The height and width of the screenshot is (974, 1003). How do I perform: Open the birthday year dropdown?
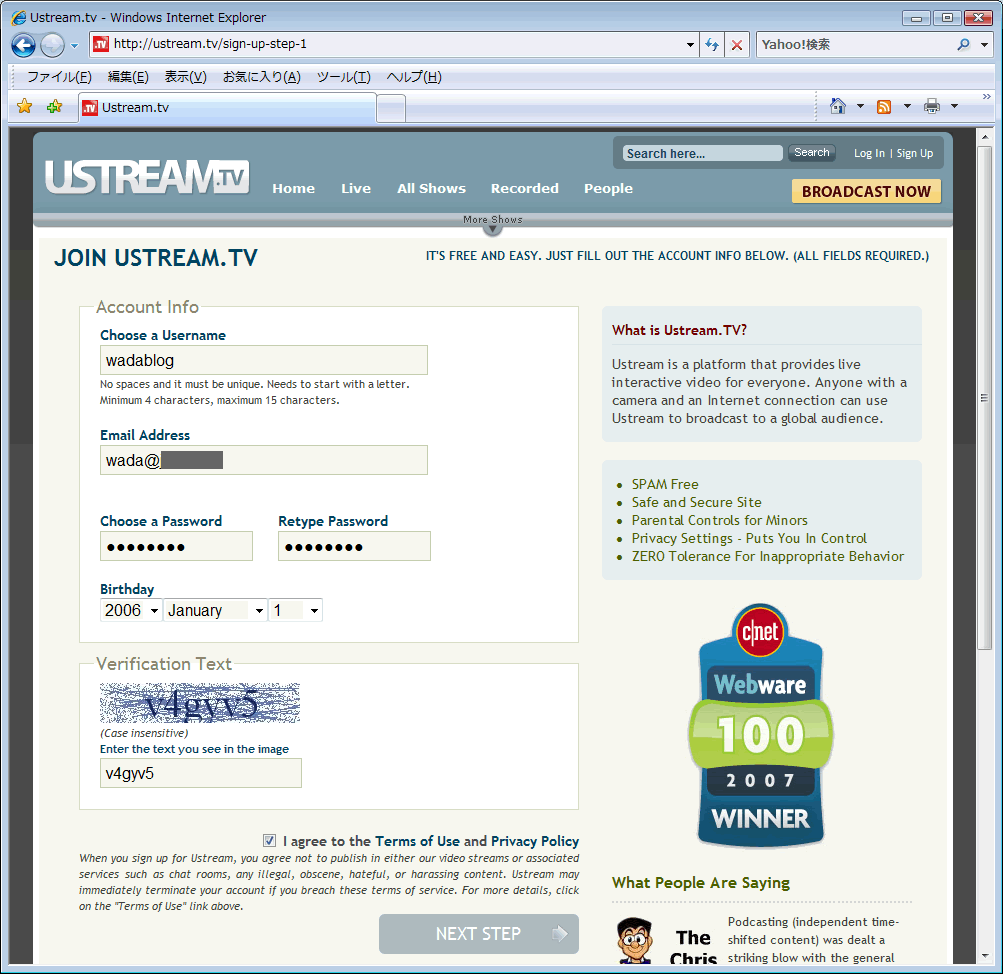point(131,610)
